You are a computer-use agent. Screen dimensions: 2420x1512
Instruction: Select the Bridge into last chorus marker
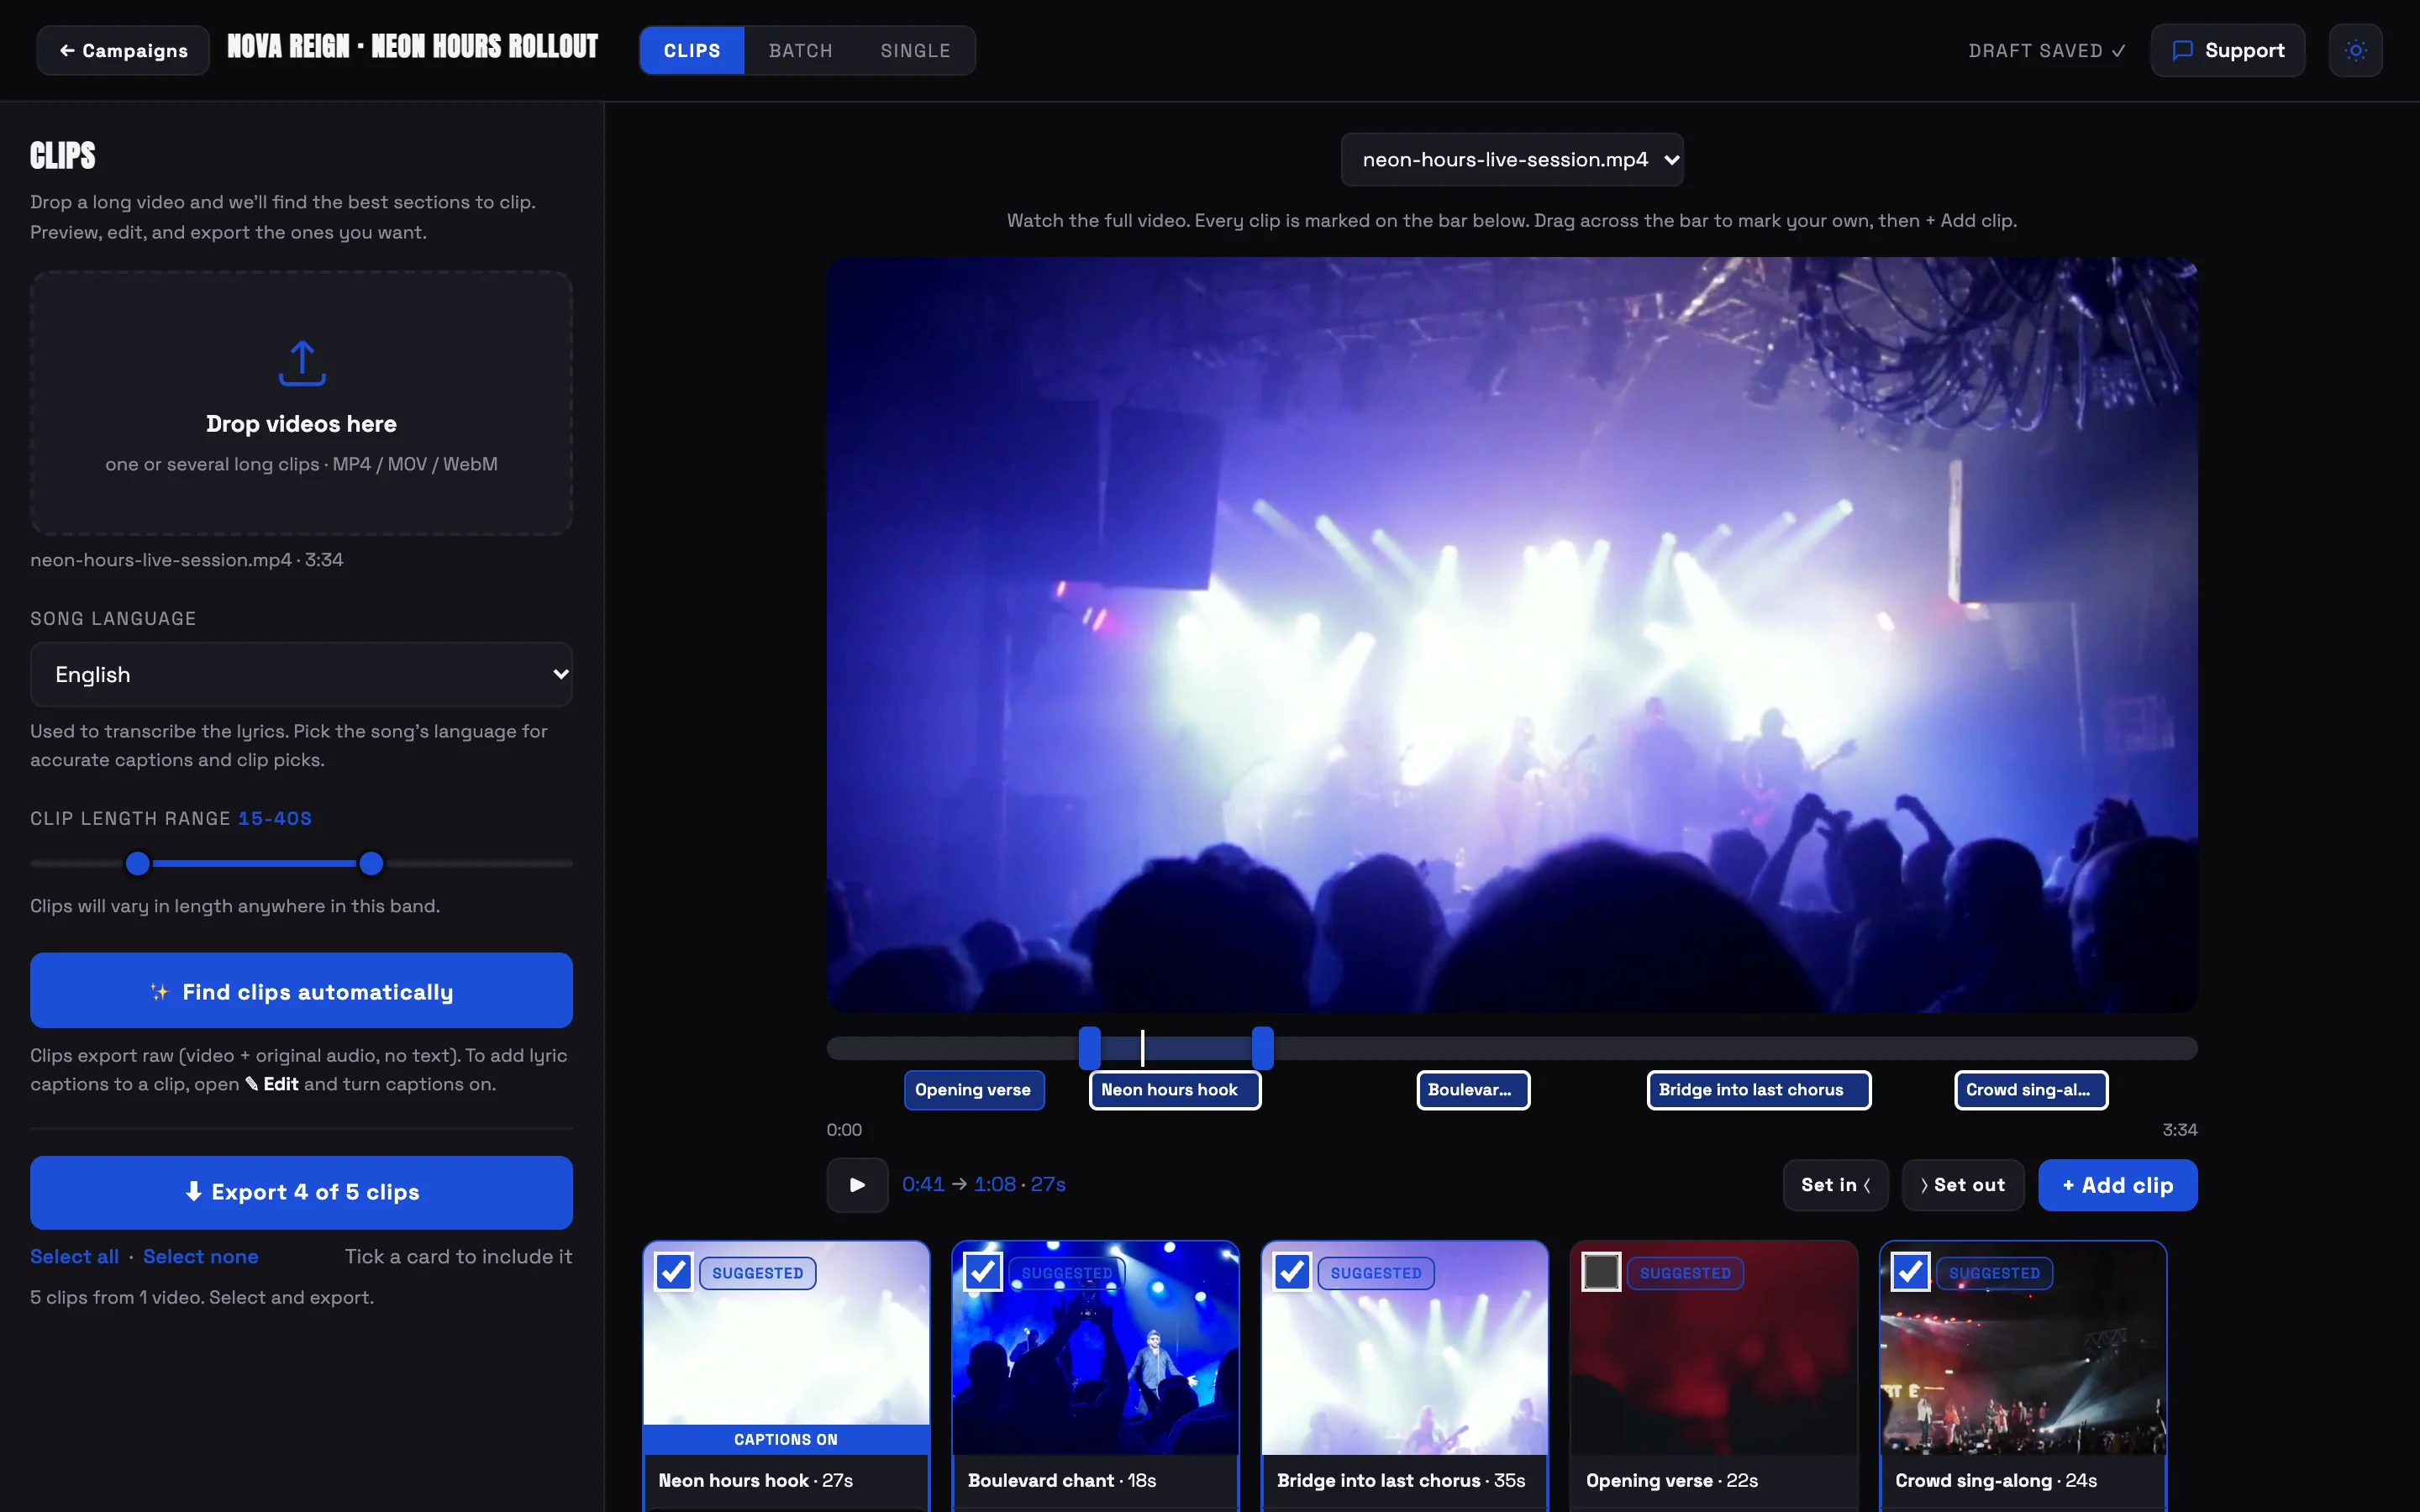tap(1758, 1090)
